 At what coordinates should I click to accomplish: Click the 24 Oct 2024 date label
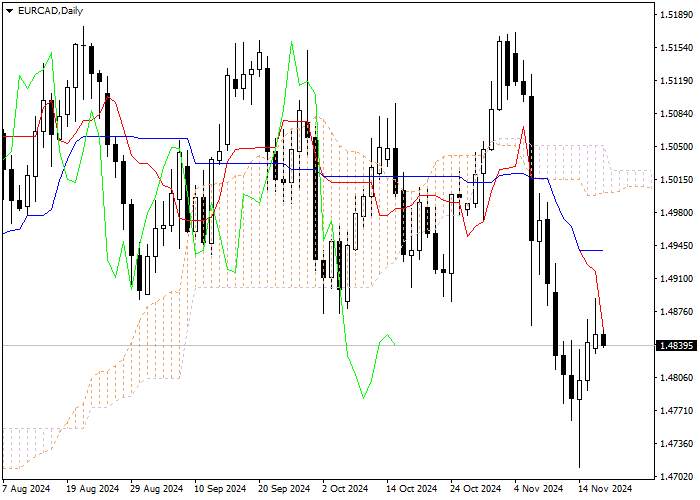point(476,489)
